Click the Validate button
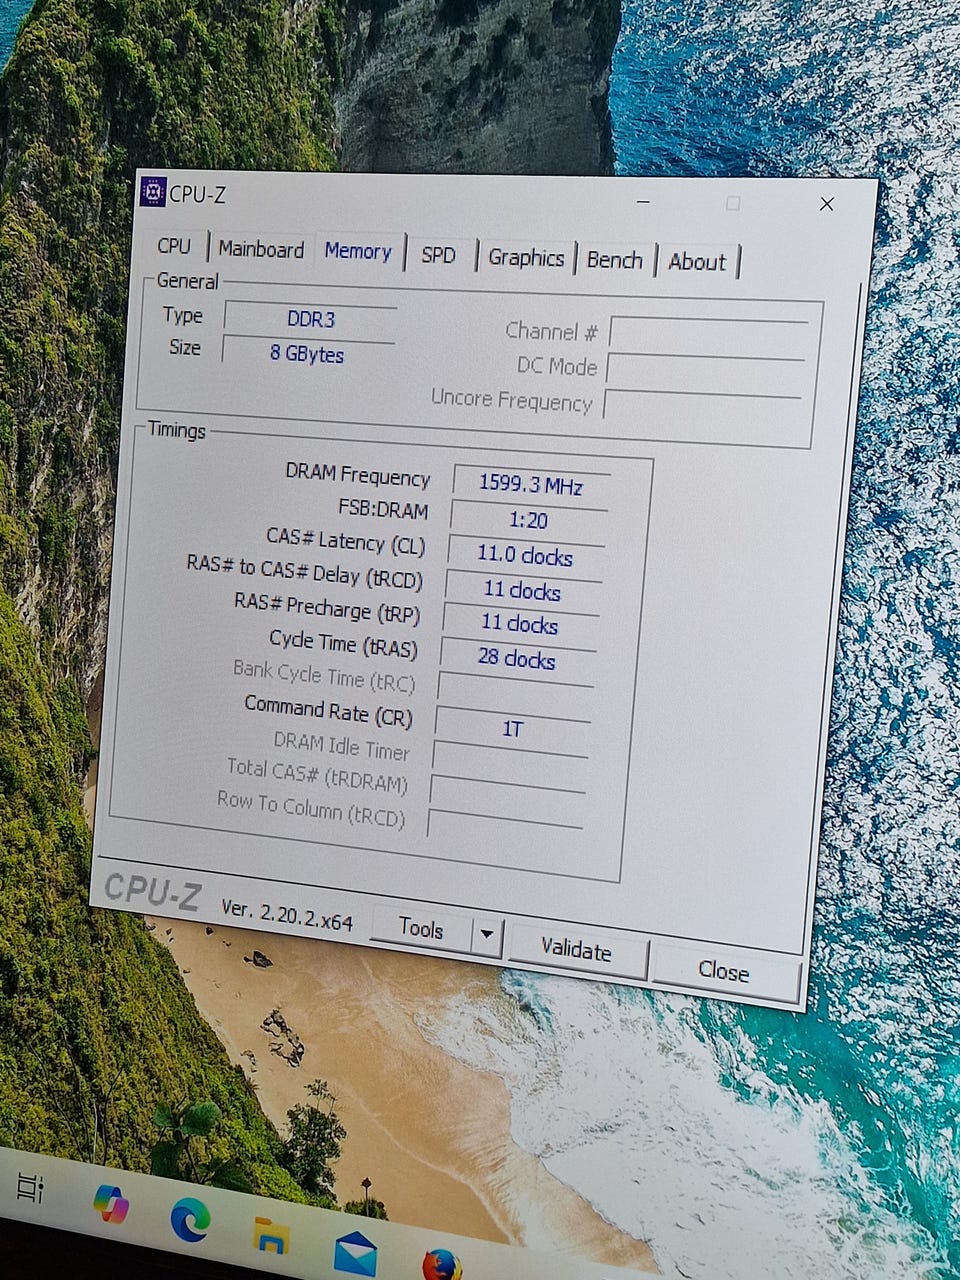 (x=575, y=949)
